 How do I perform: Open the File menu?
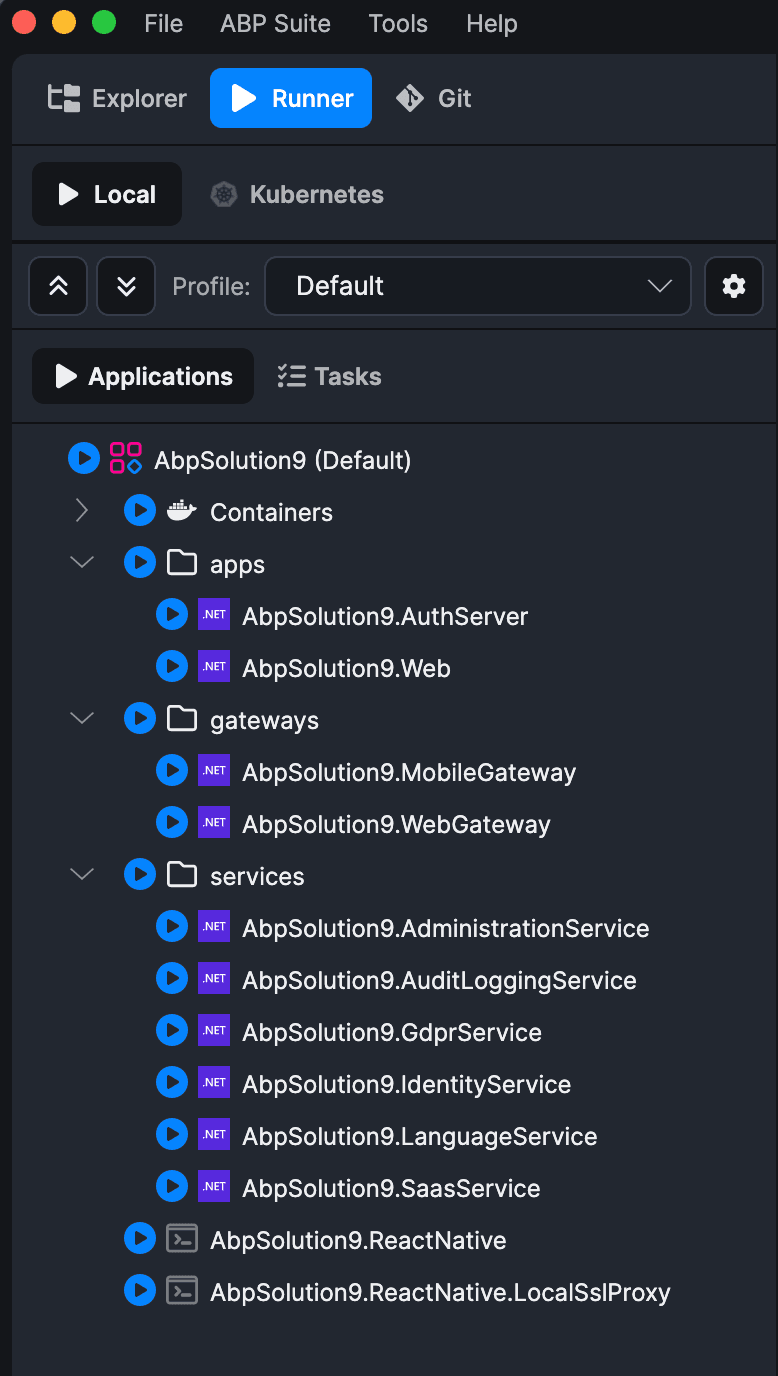[x=164, y=24]
